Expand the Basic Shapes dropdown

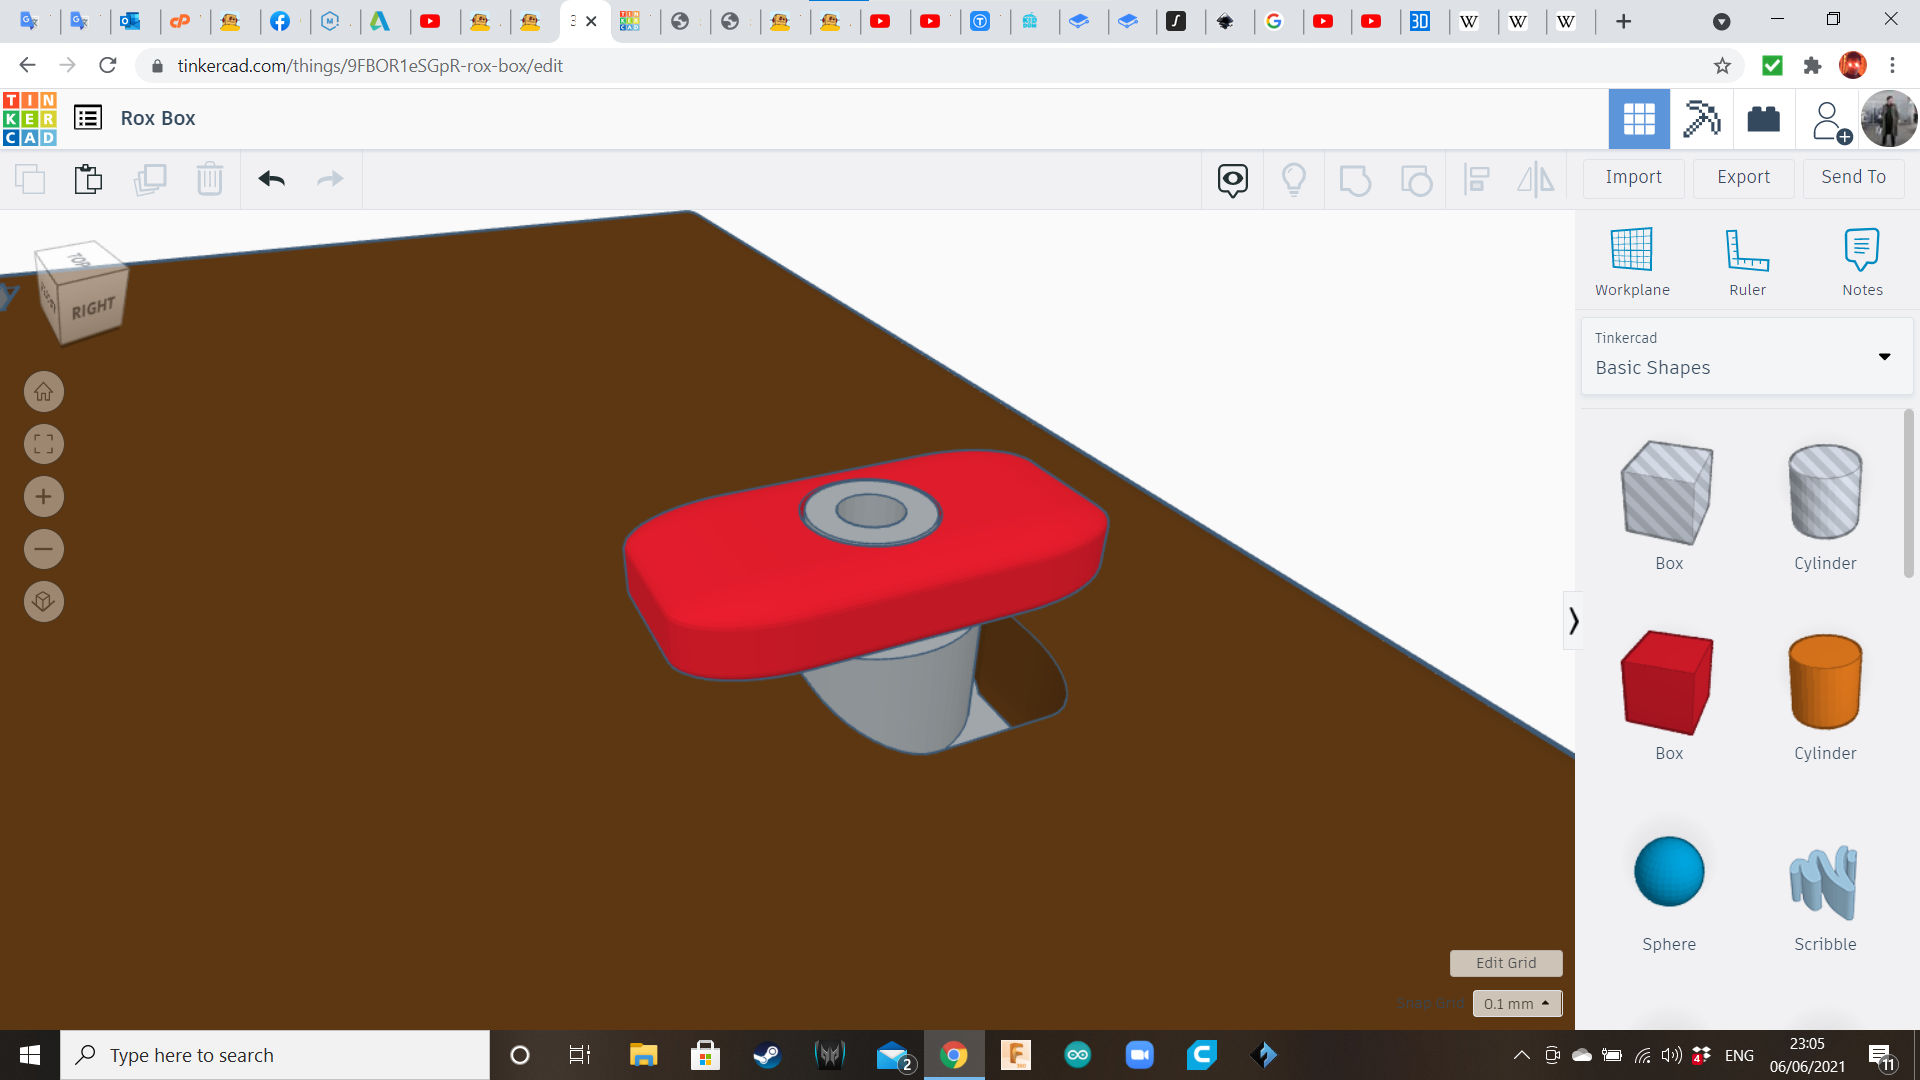1884,357
